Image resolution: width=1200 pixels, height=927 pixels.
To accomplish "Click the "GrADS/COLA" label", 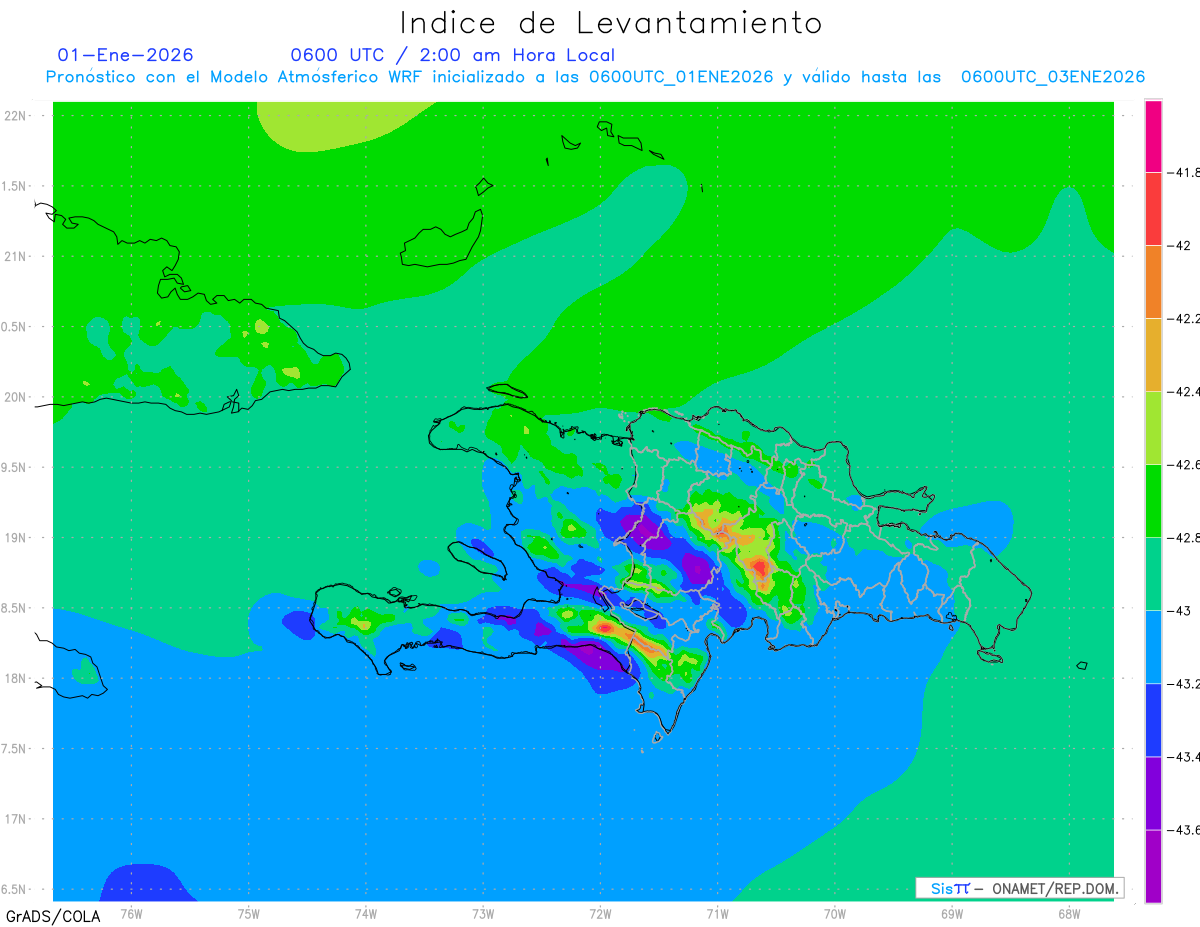I will coord(53,916).
